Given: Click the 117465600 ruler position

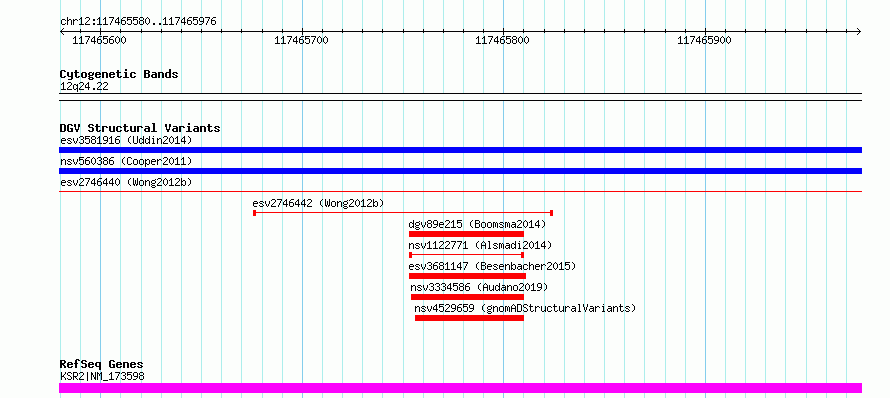Looking at the screenshot, I should 100,40.
